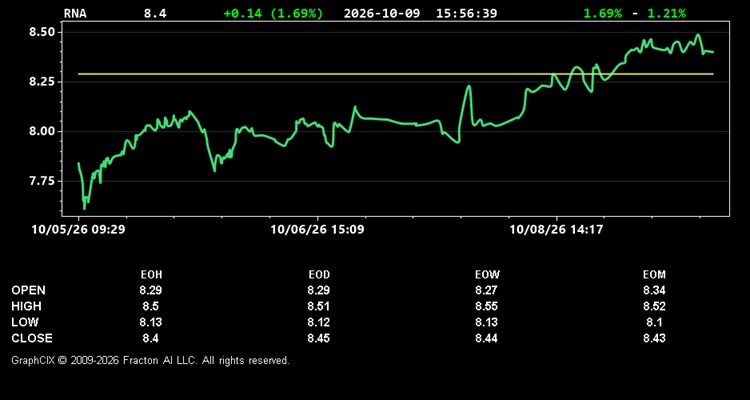This screenshot has width=750, height=400.
Task: Click the yellow horizontal reference line
Action: (x=396, y=74)
